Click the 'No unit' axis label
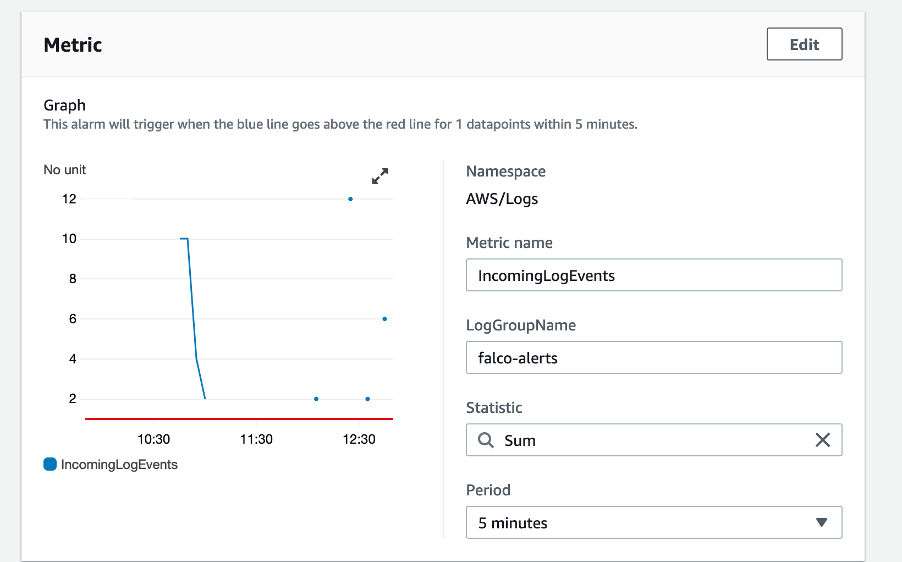Screen dimensions: 902x562 click(64, 170)
